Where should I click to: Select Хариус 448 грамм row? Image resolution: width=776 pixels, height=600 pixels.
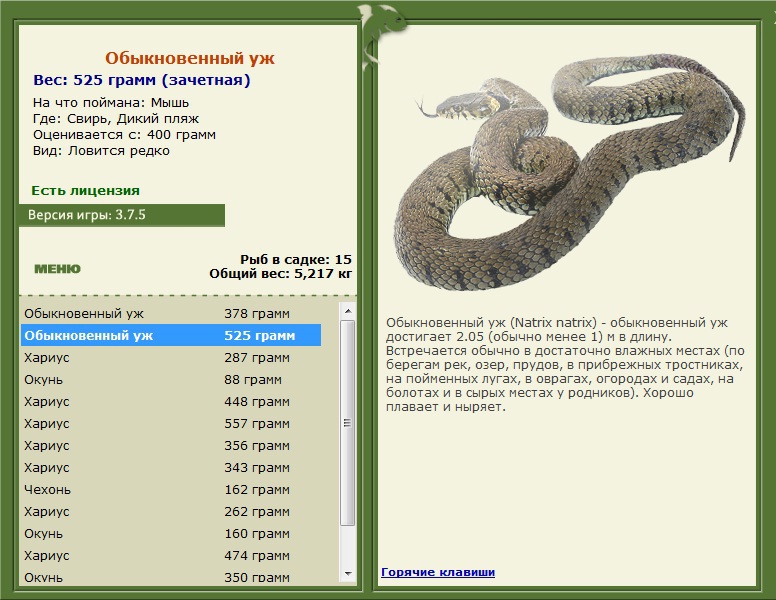tap(171, 401)
